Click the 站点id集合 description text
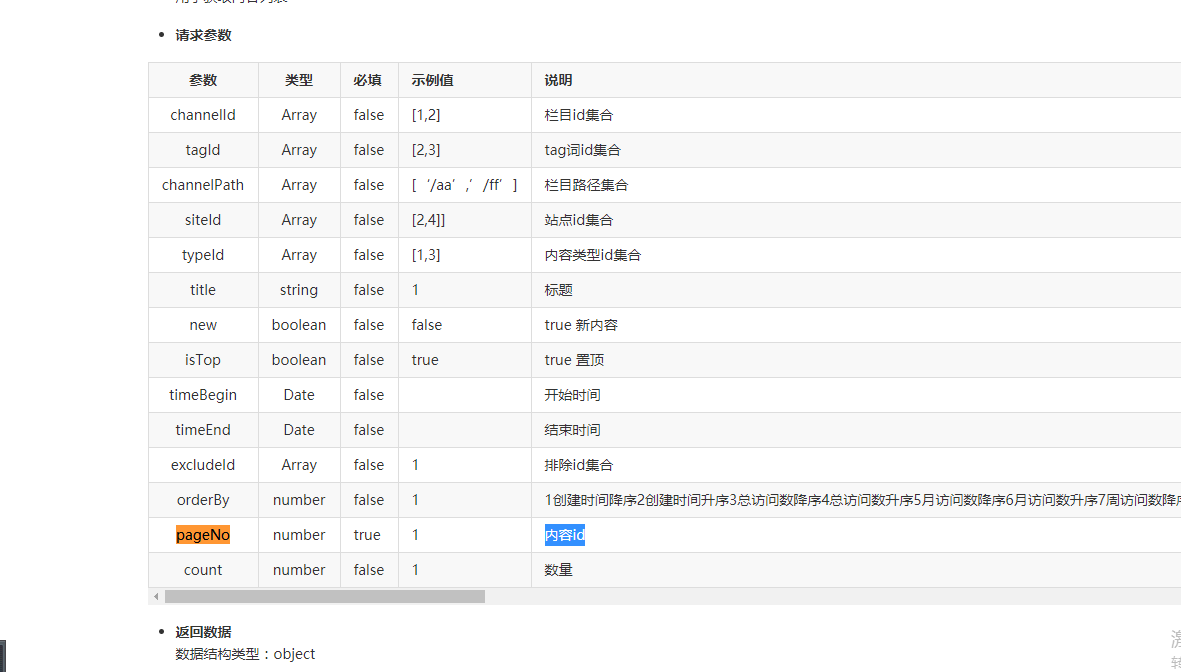Image resolution: width=1181 pixels, height=672 pixels. click(579, 220)
